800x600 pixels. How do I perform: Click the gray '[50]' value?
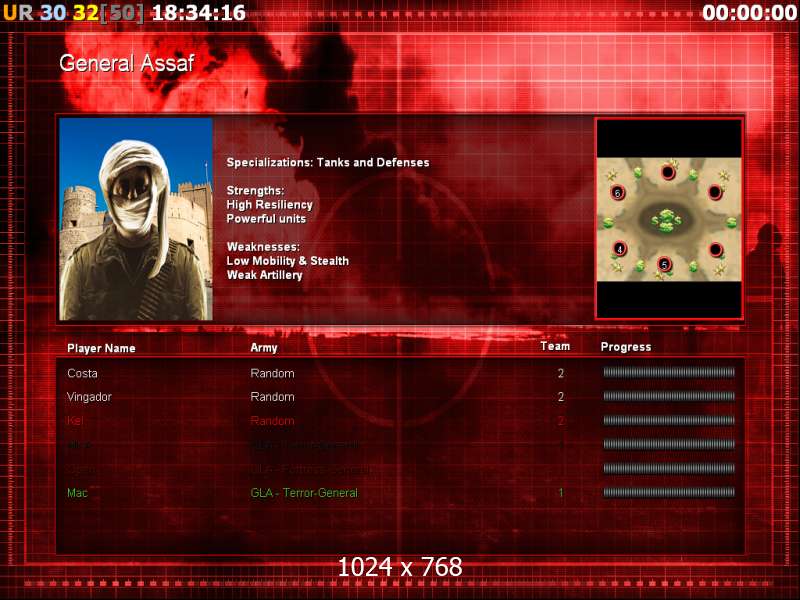(121, 12)
